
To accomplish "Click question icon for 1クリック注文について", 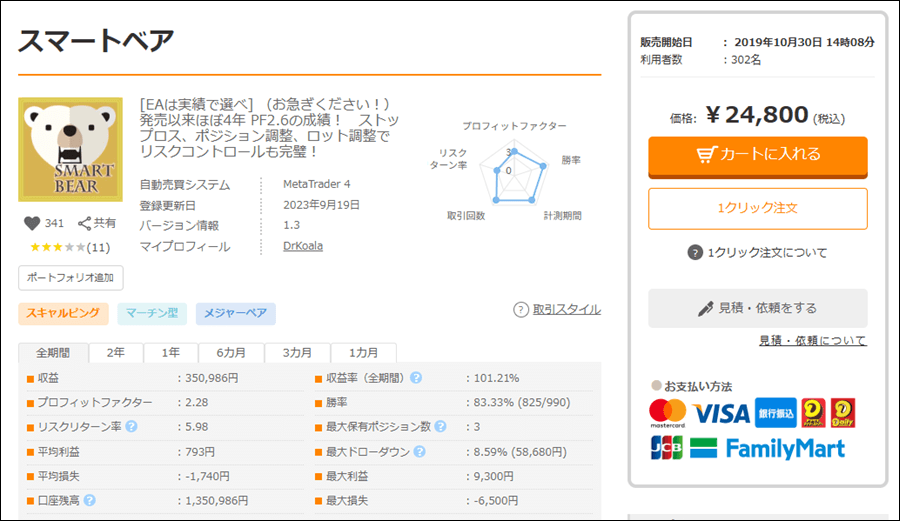I will click(x=695, y=253).
